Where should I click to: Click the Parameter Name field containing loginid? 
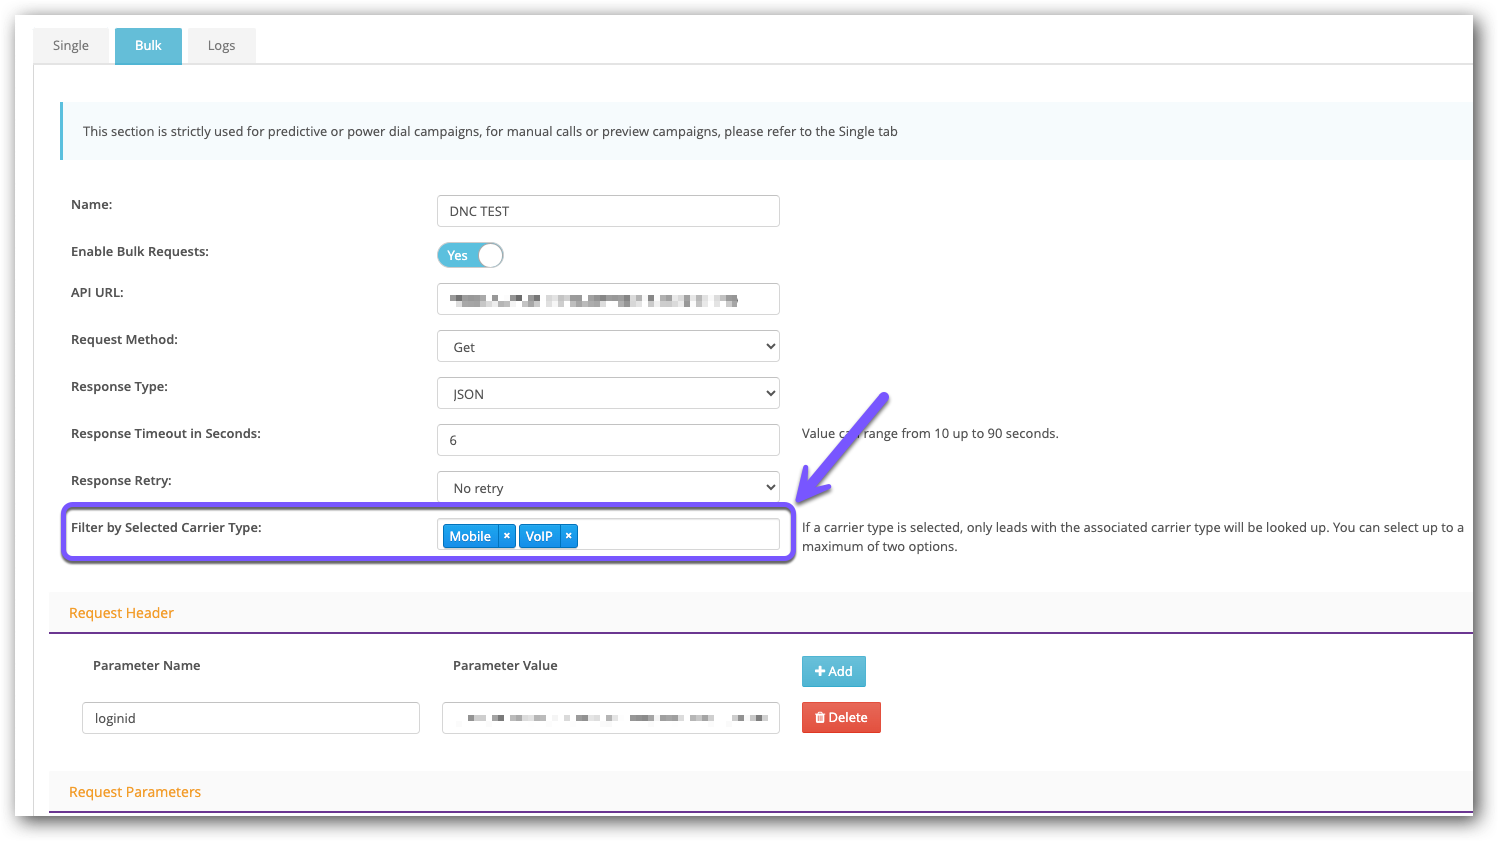pyautogui.click(x=250, y=717)
